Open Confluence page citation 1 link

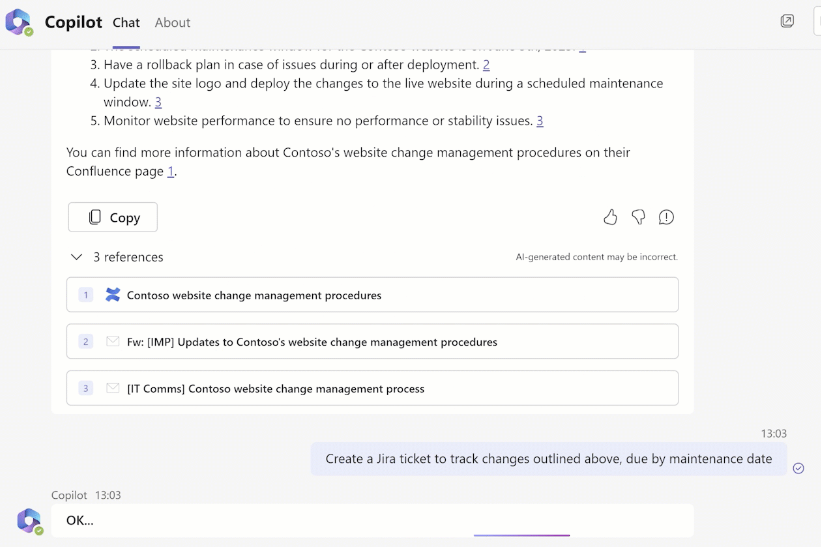pyautogui.click(x=170, y=171)
